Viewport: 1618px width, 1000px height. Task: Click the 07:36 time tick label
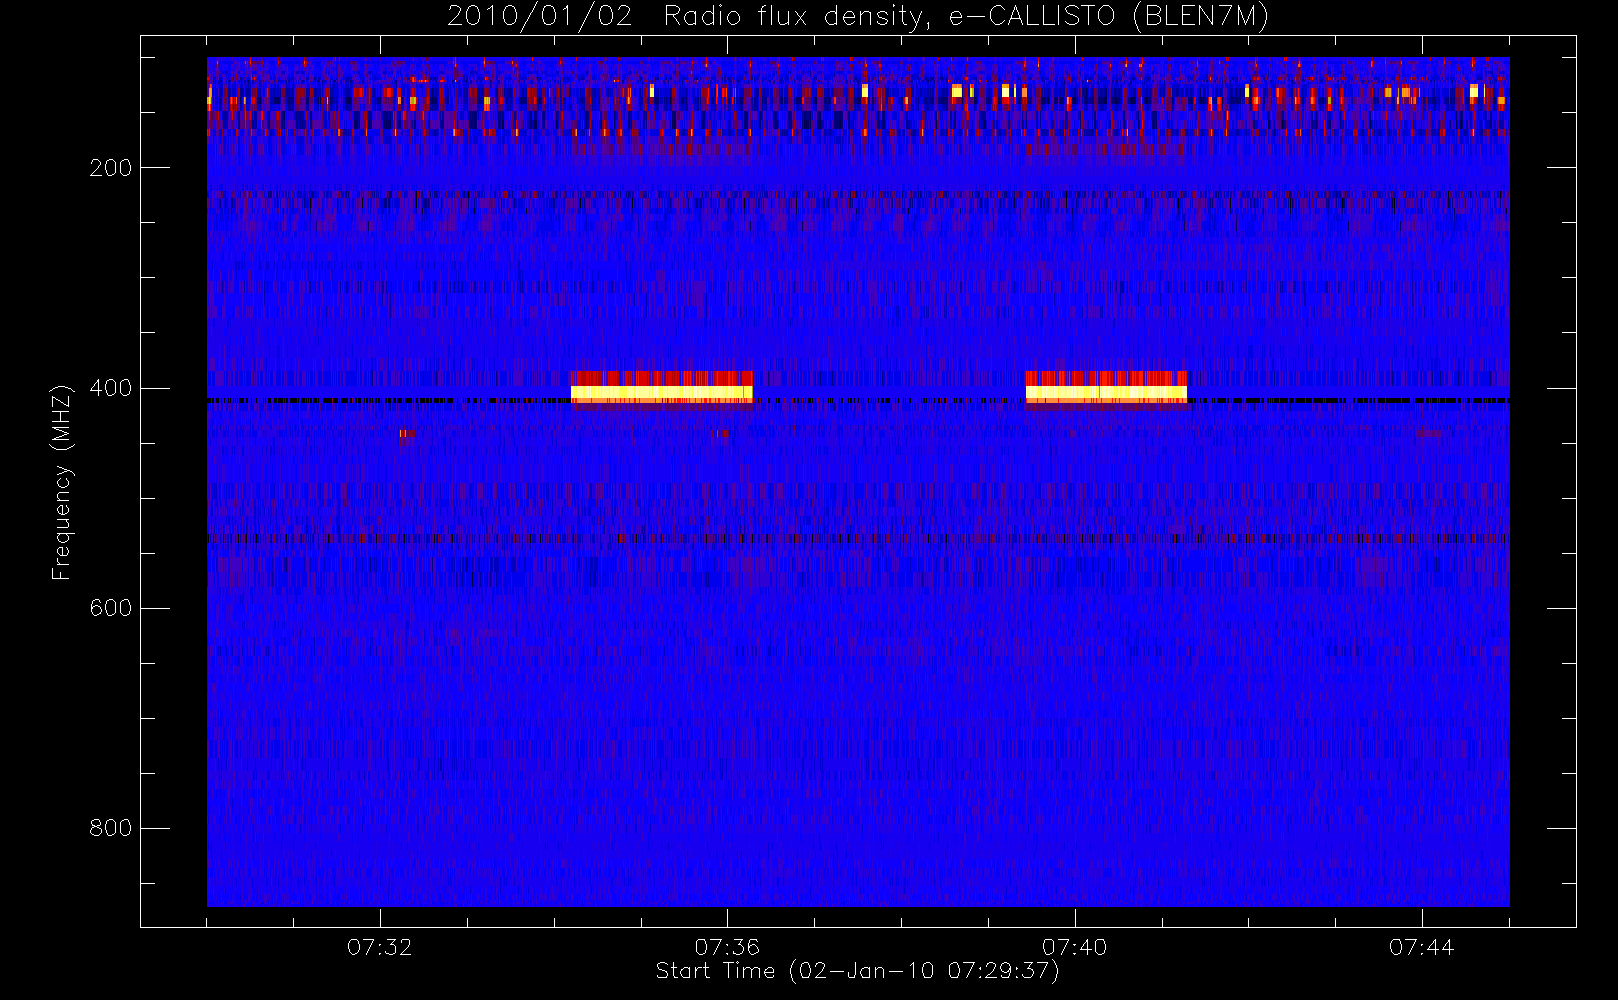[x=727, y=946]
